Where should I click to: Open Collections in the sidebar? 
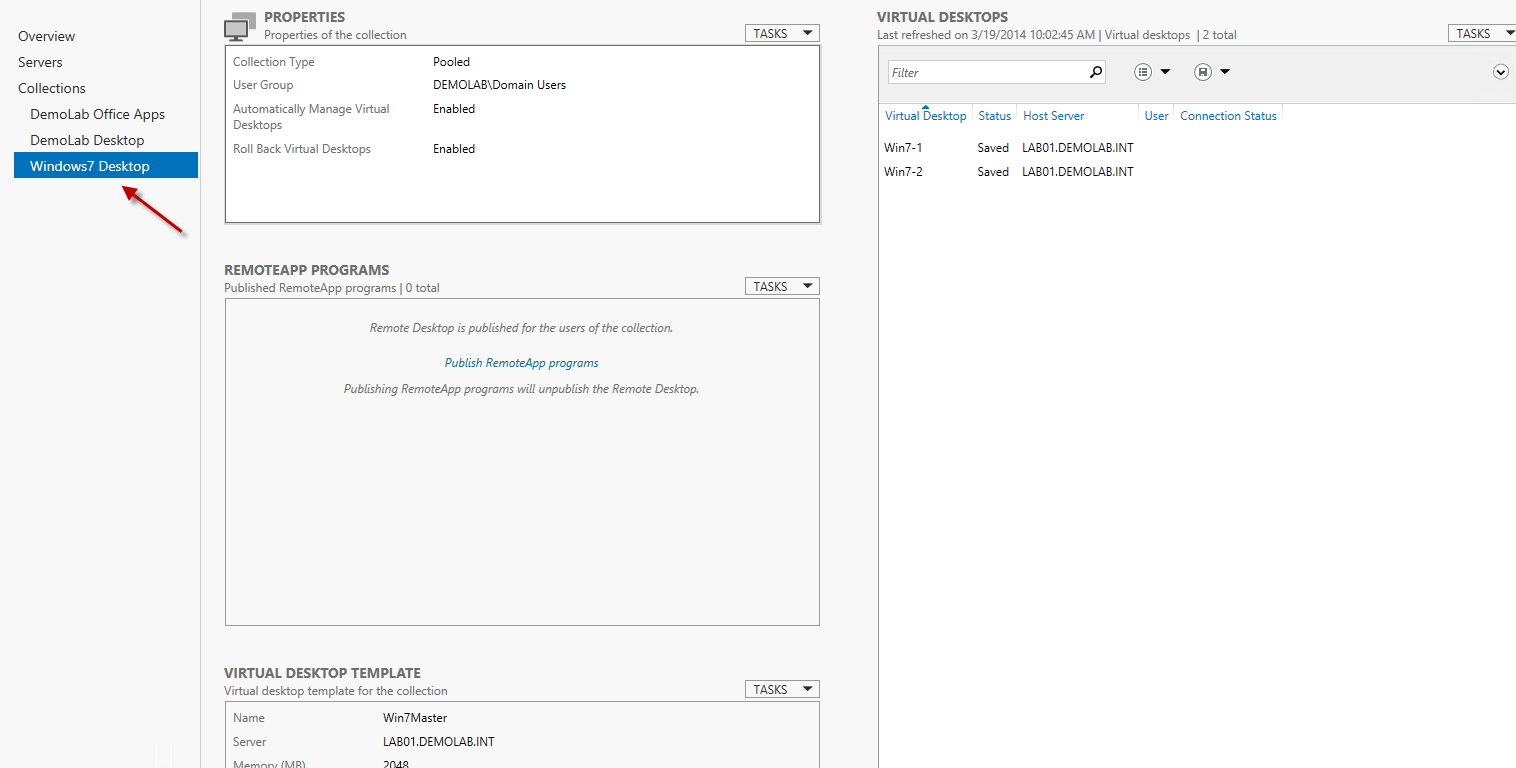point(52,88)
